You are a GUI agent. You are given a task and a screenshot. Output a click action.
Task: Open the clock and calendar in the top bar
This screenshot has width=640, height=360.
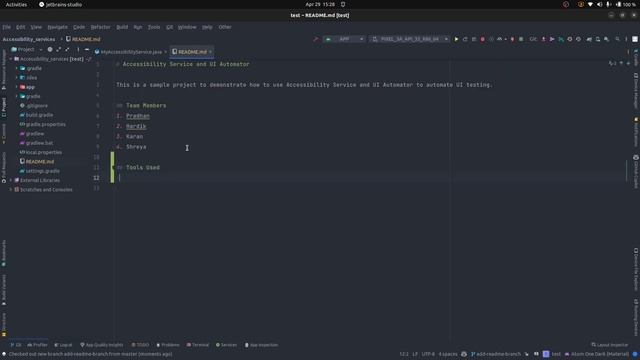[320, 4]
